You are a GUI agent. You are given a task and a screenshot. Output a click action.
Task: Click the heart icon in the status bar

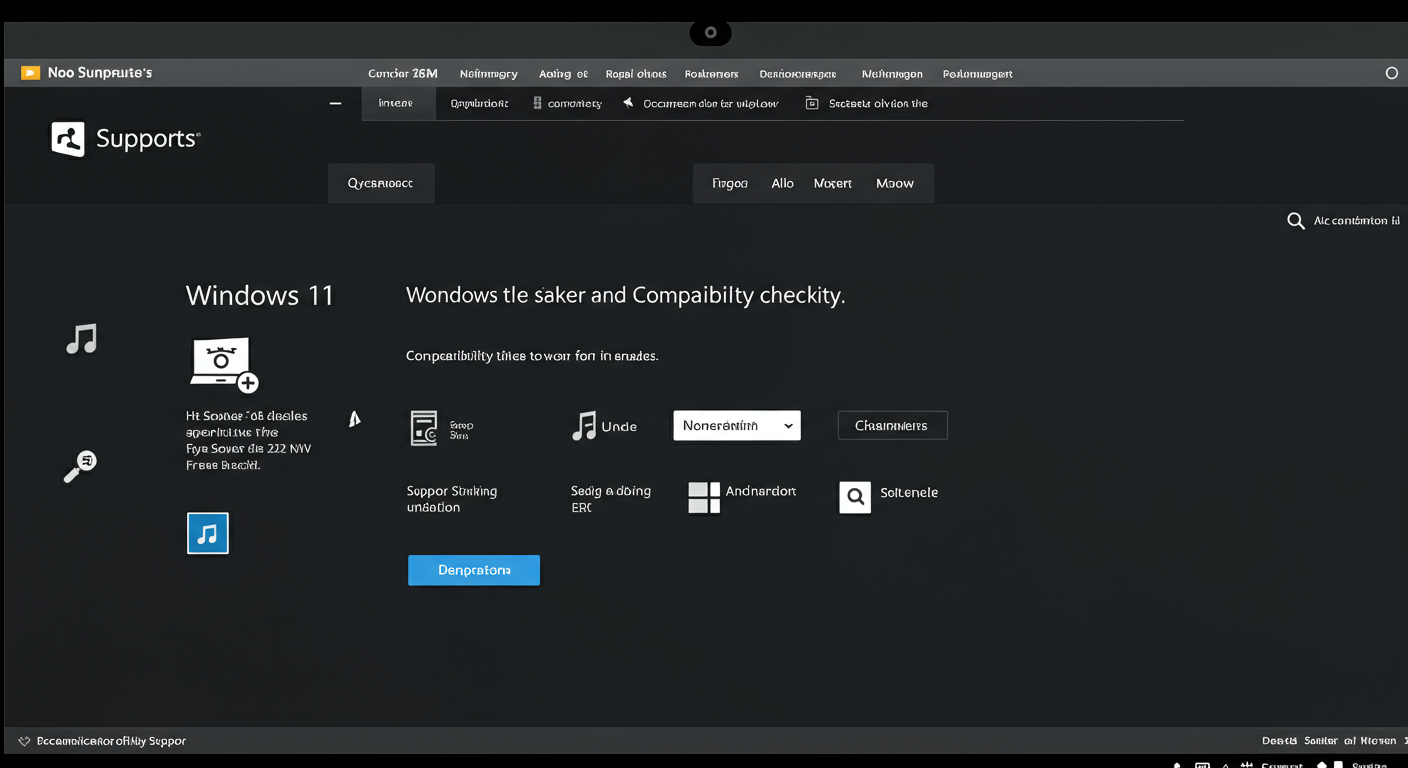click(24, 741)
